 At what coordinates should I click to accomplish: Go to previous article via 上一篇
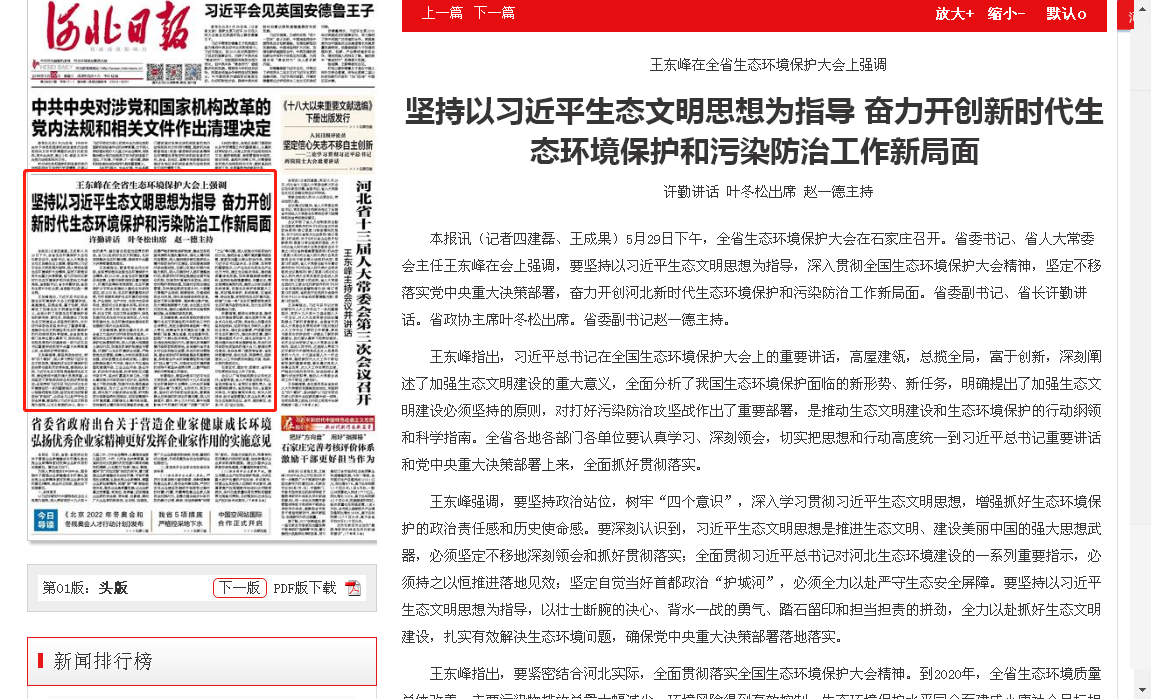click(x=442, y=13)
